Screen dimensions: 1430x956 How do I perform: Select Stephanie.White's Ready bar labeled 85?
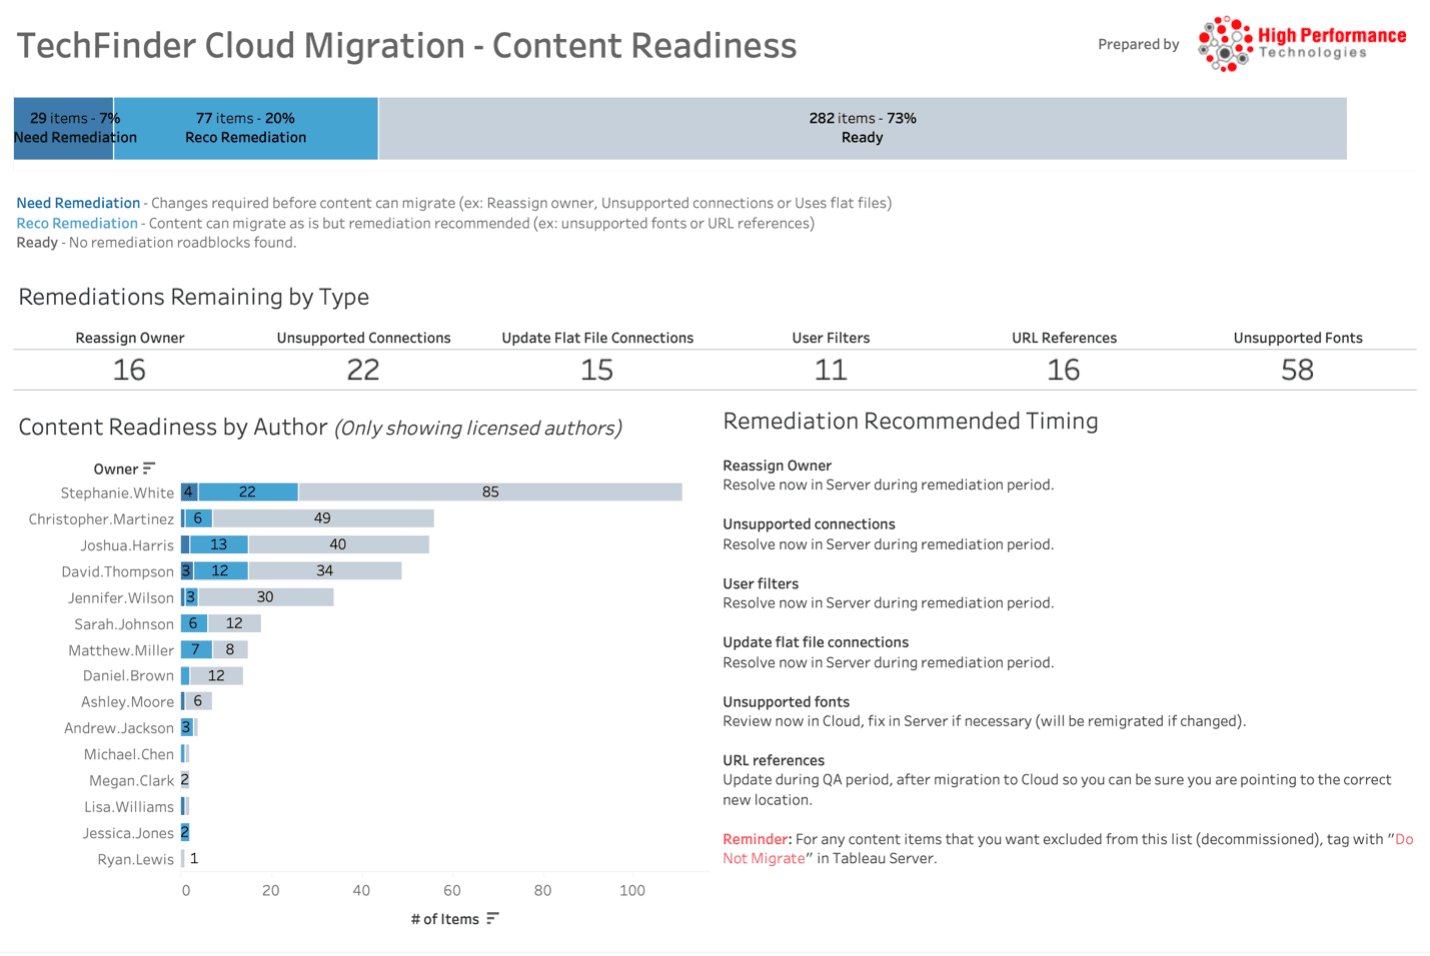tap(490, 492)
